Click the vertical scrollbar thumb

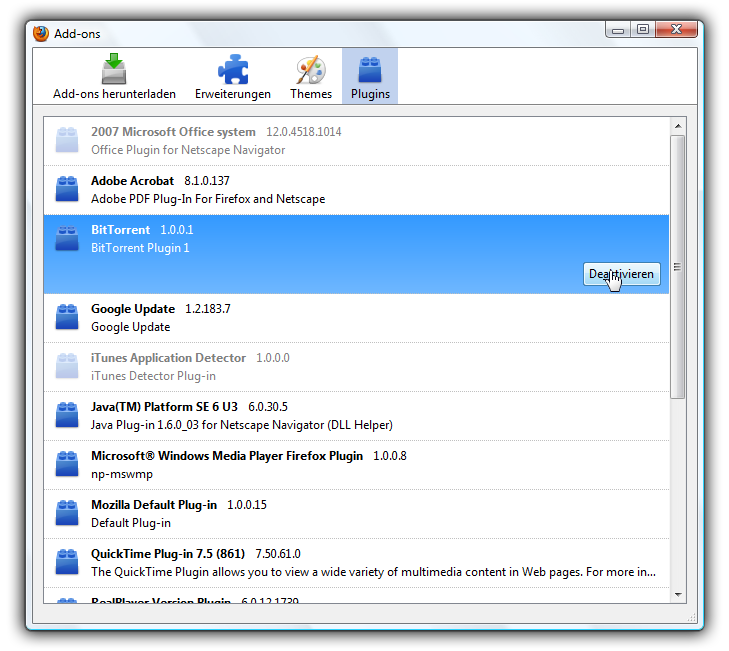pos(678,267)
